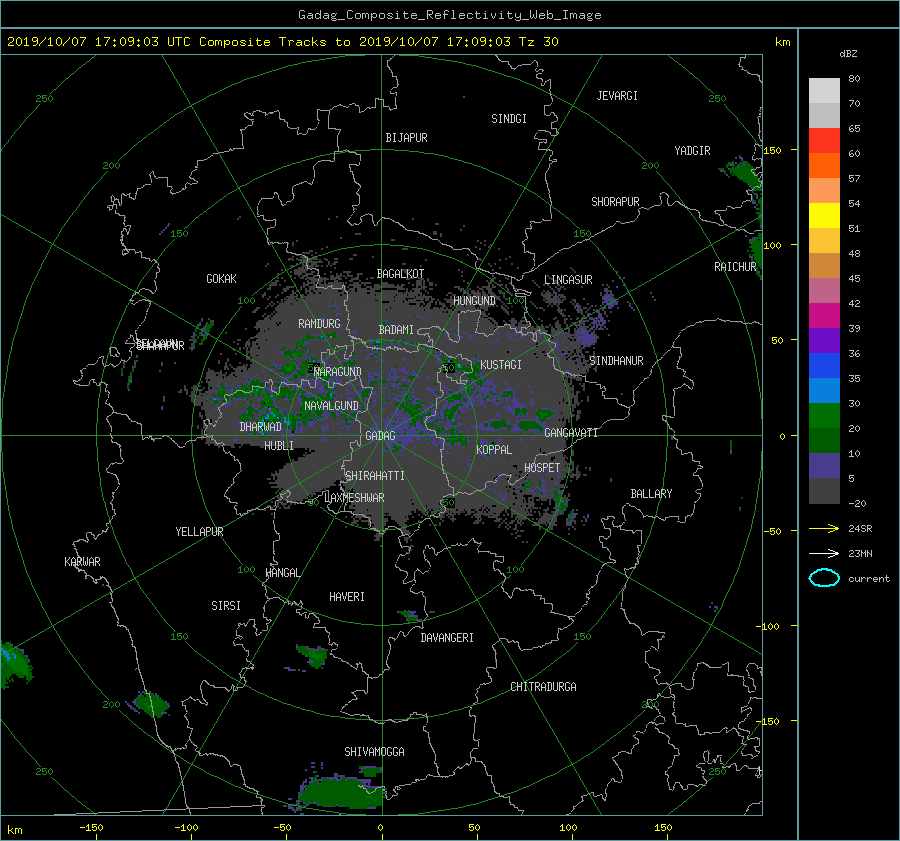Screen dimensions: 900x841
Task: Click the KOPPAL city label
Action: click(494, 450)
